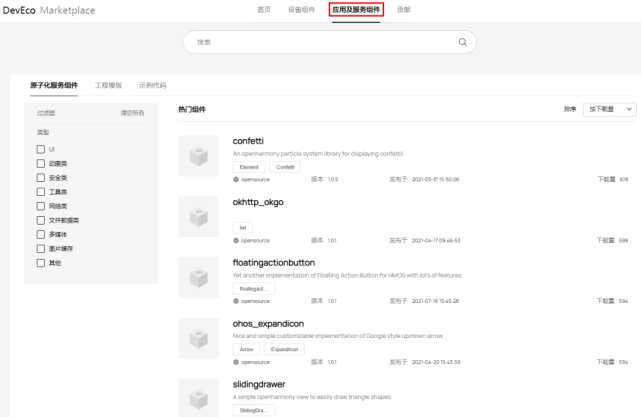Image resolution: width=641 pixels, height=417 pixels.
Task: Open the 按下载量 sort dropdown
Action: click(x=610, y=109)
